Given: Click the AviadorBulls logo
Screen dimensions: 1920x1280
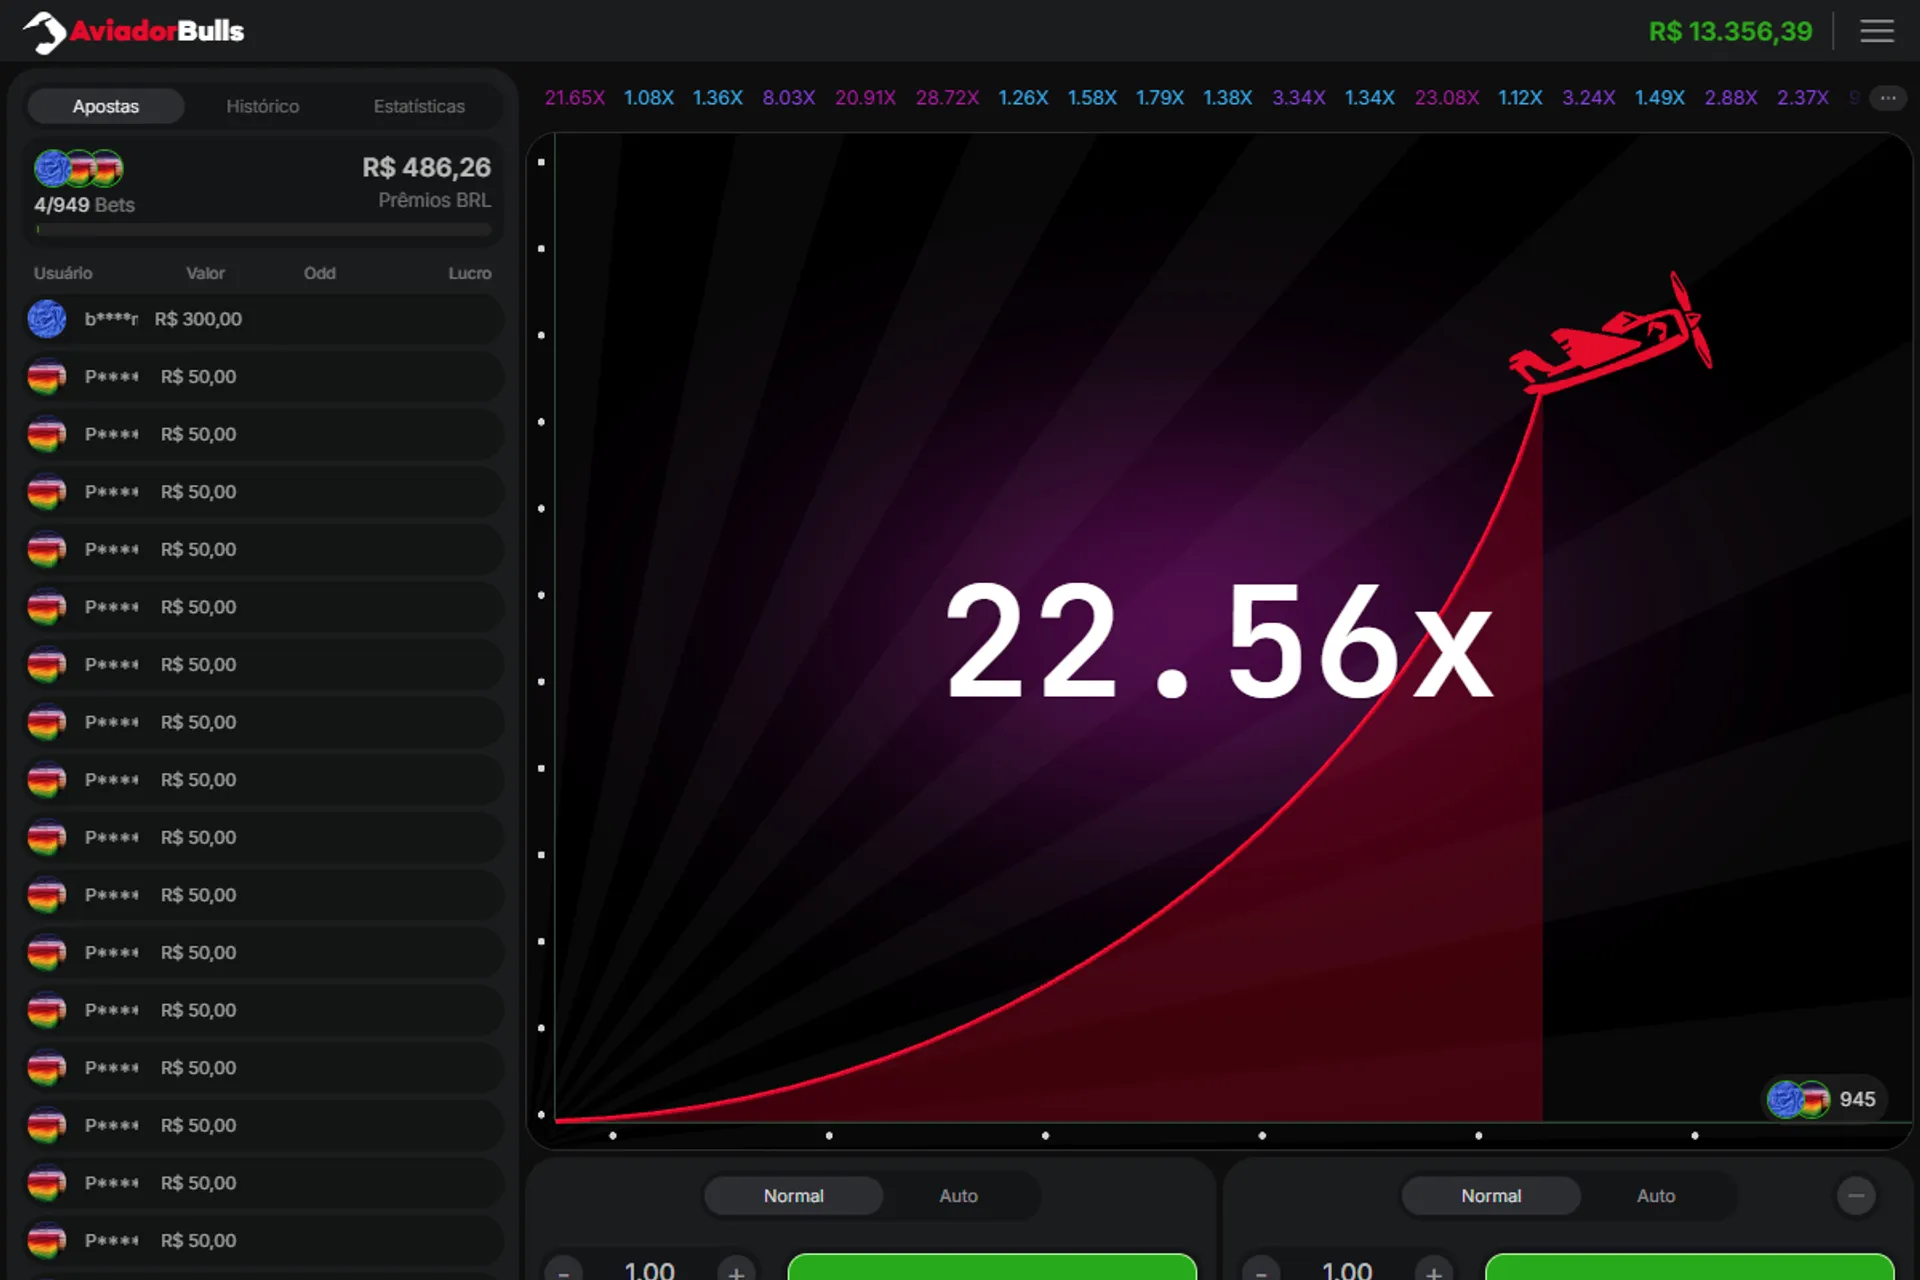Looking at the screenshot, I should point(134,31).
